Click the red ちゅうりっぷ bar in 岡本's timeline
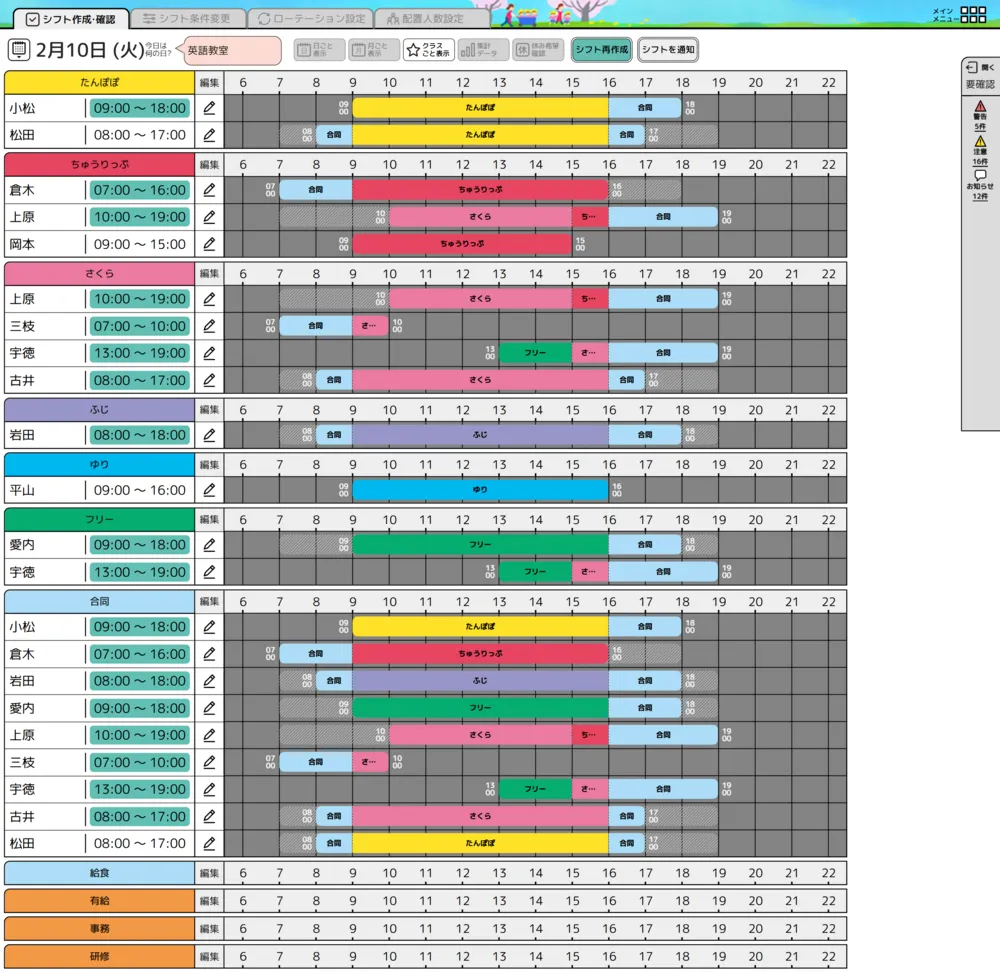Viewport: 1000px width, 972px height. point(462,244)
